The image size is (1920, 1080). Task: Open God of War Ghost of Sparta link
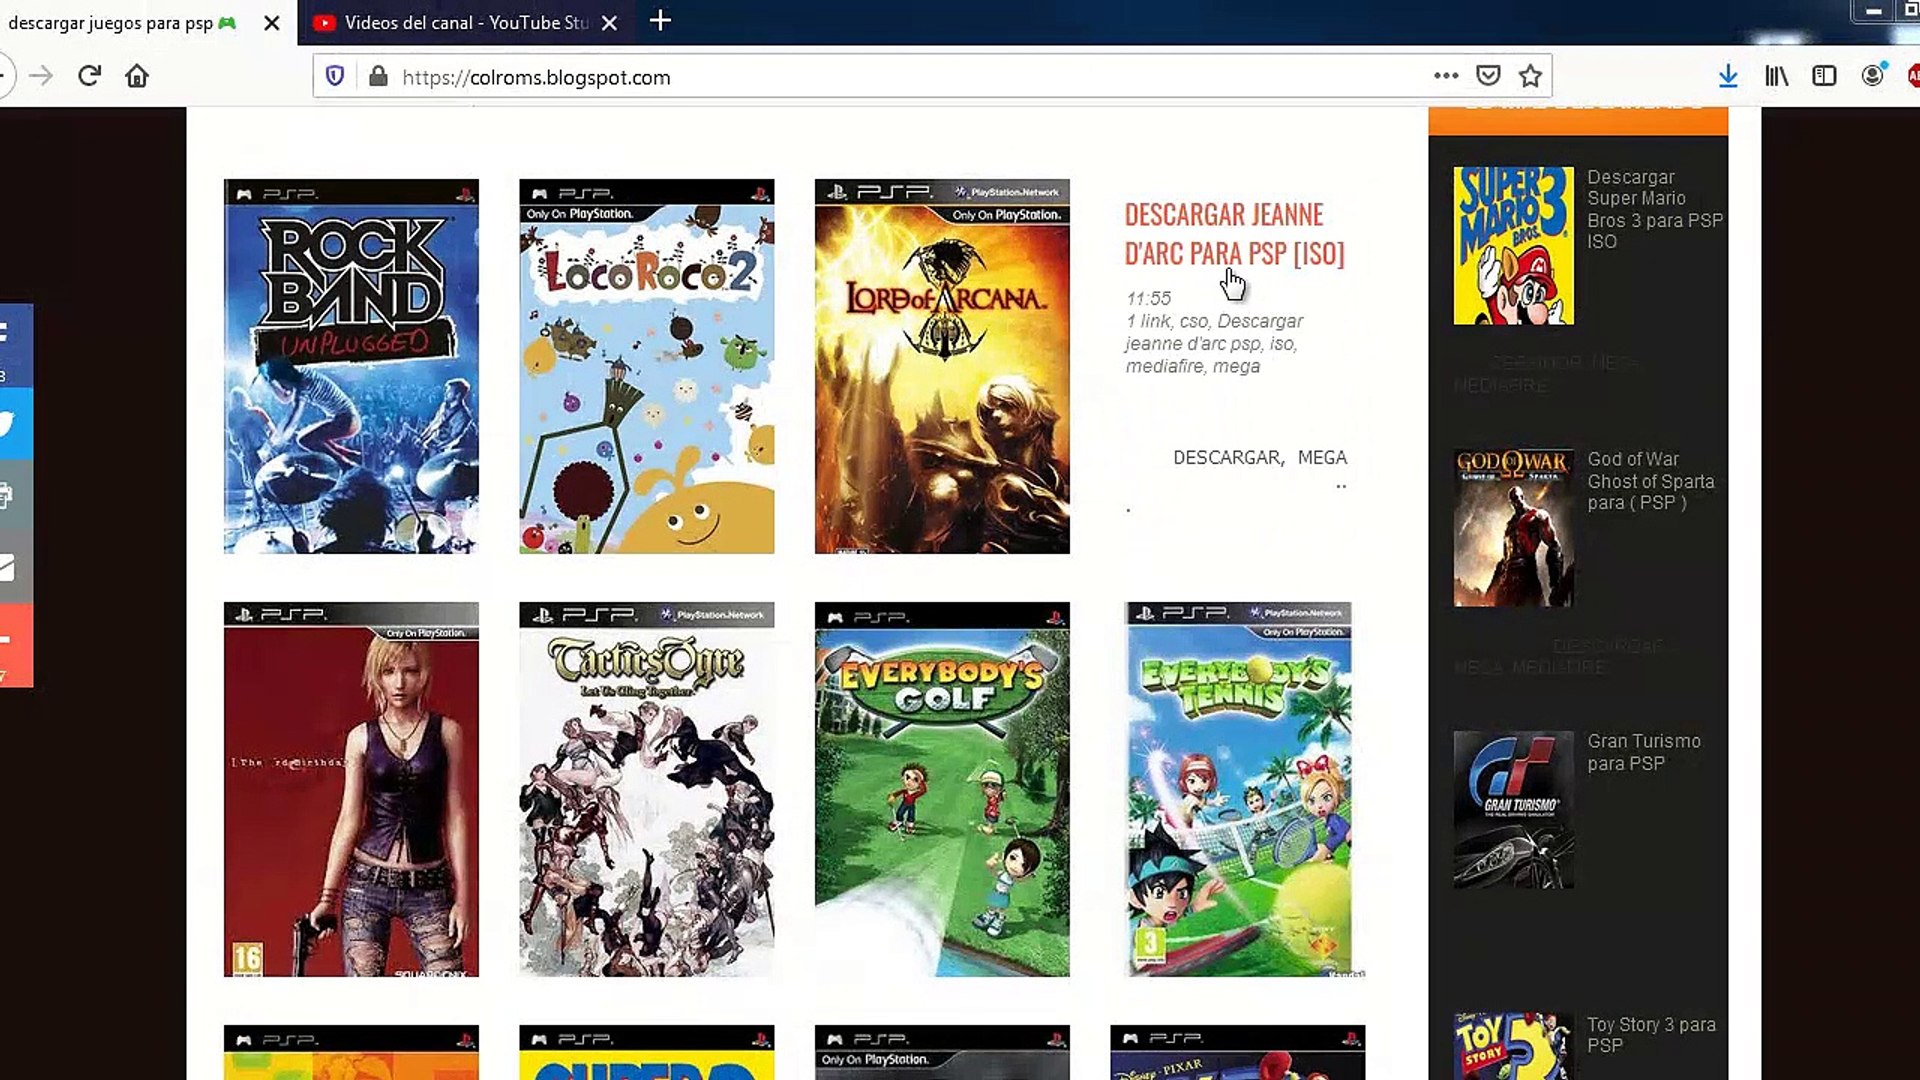tap(1650, 481)
